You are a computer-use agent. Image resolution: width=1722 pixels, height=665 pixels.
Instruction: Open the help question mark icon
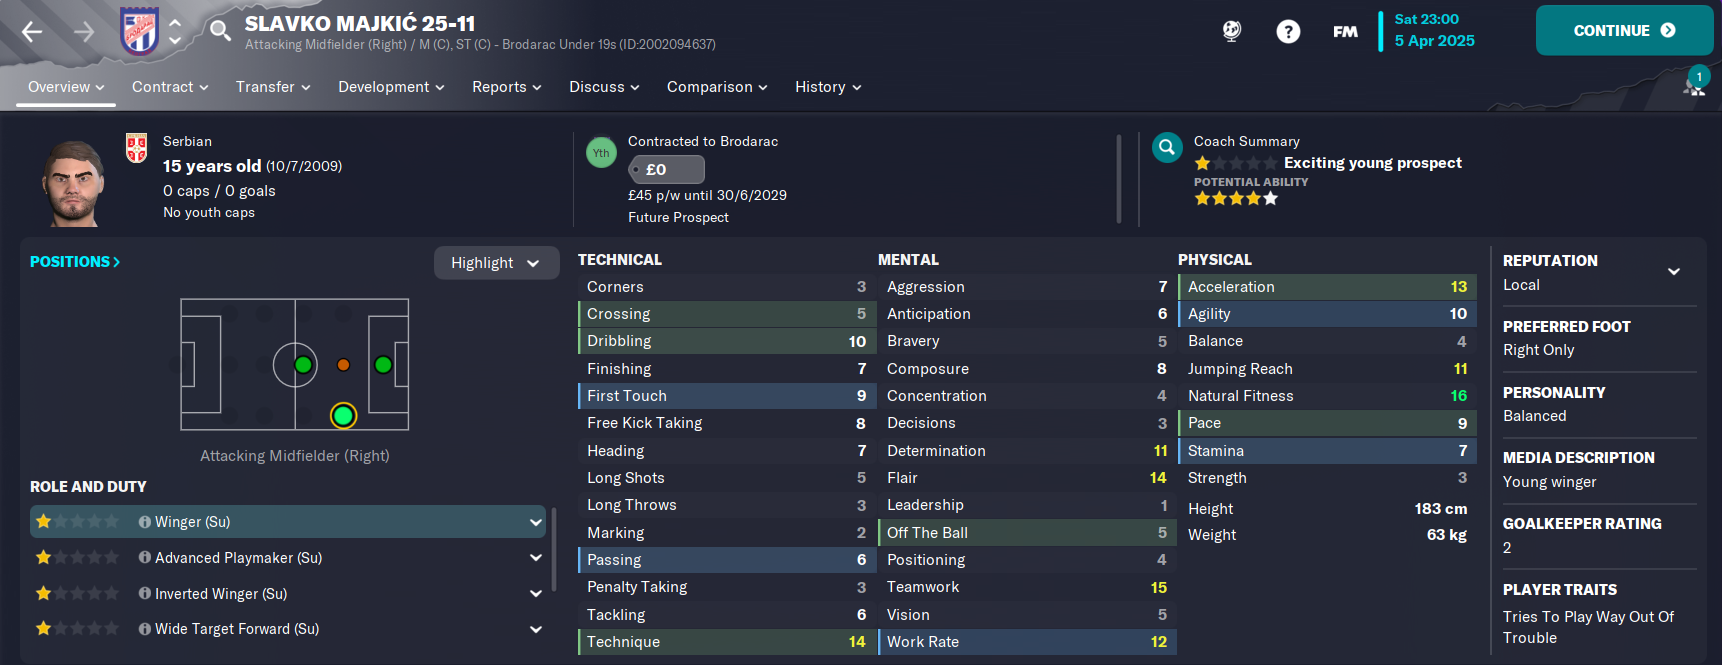tap(1288, 32)
